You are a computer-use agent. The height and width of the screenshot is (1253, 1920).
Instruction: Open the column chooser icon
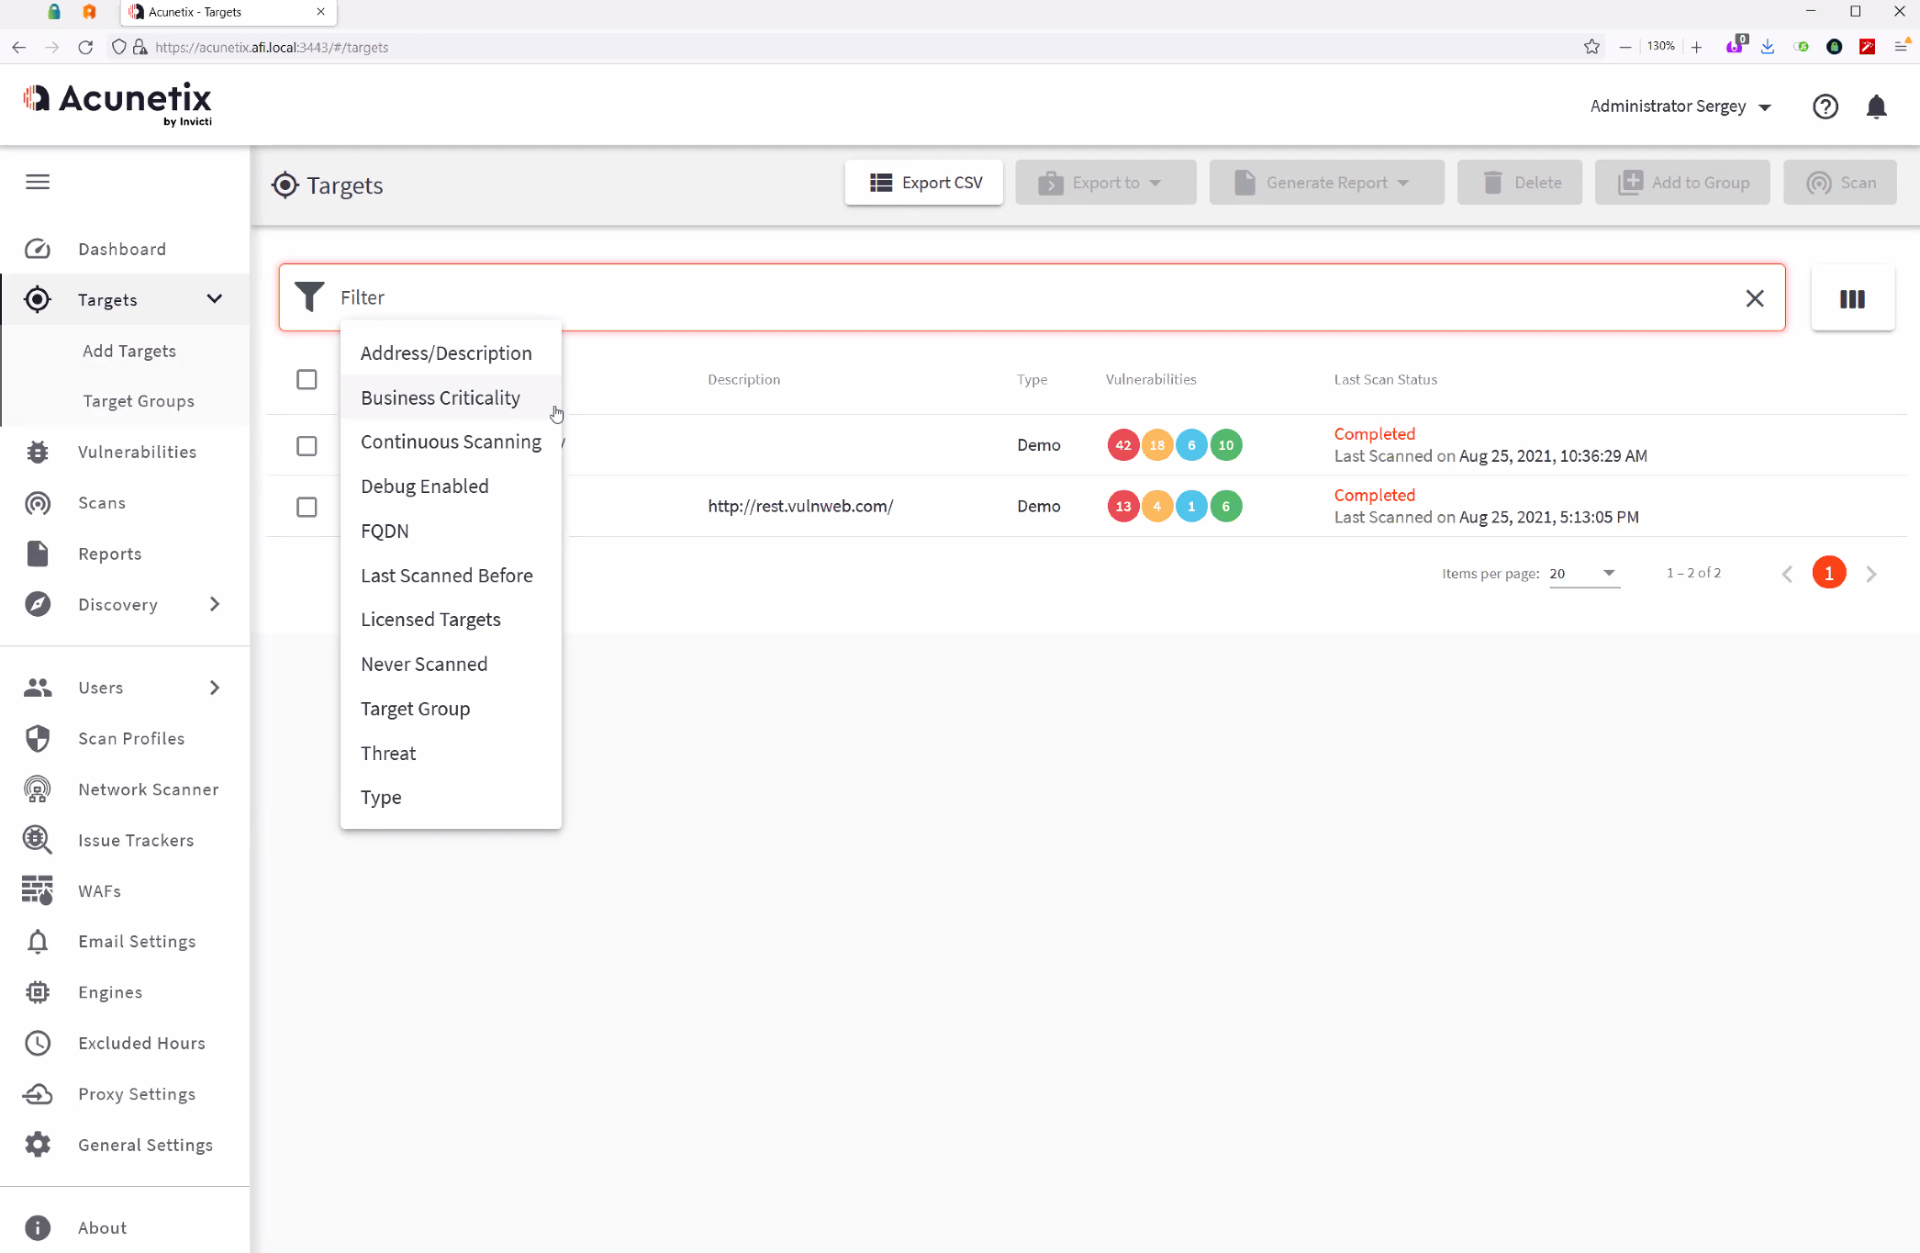pyautogui.click(x=1852, y=299)
